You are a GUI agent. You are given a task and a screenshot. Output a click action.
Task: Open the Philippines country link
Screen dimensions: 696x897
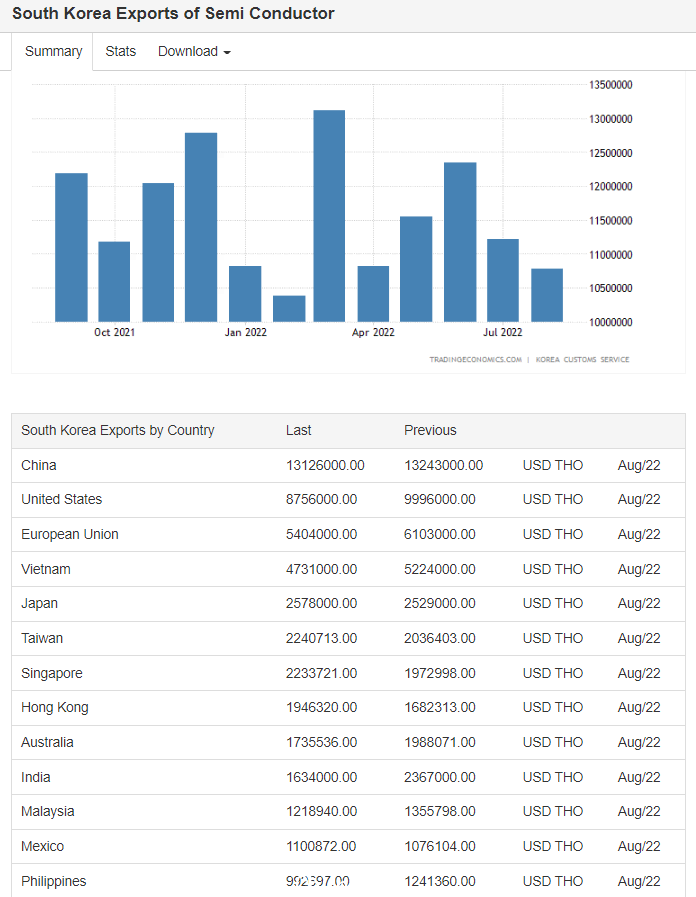click(54, 882)
